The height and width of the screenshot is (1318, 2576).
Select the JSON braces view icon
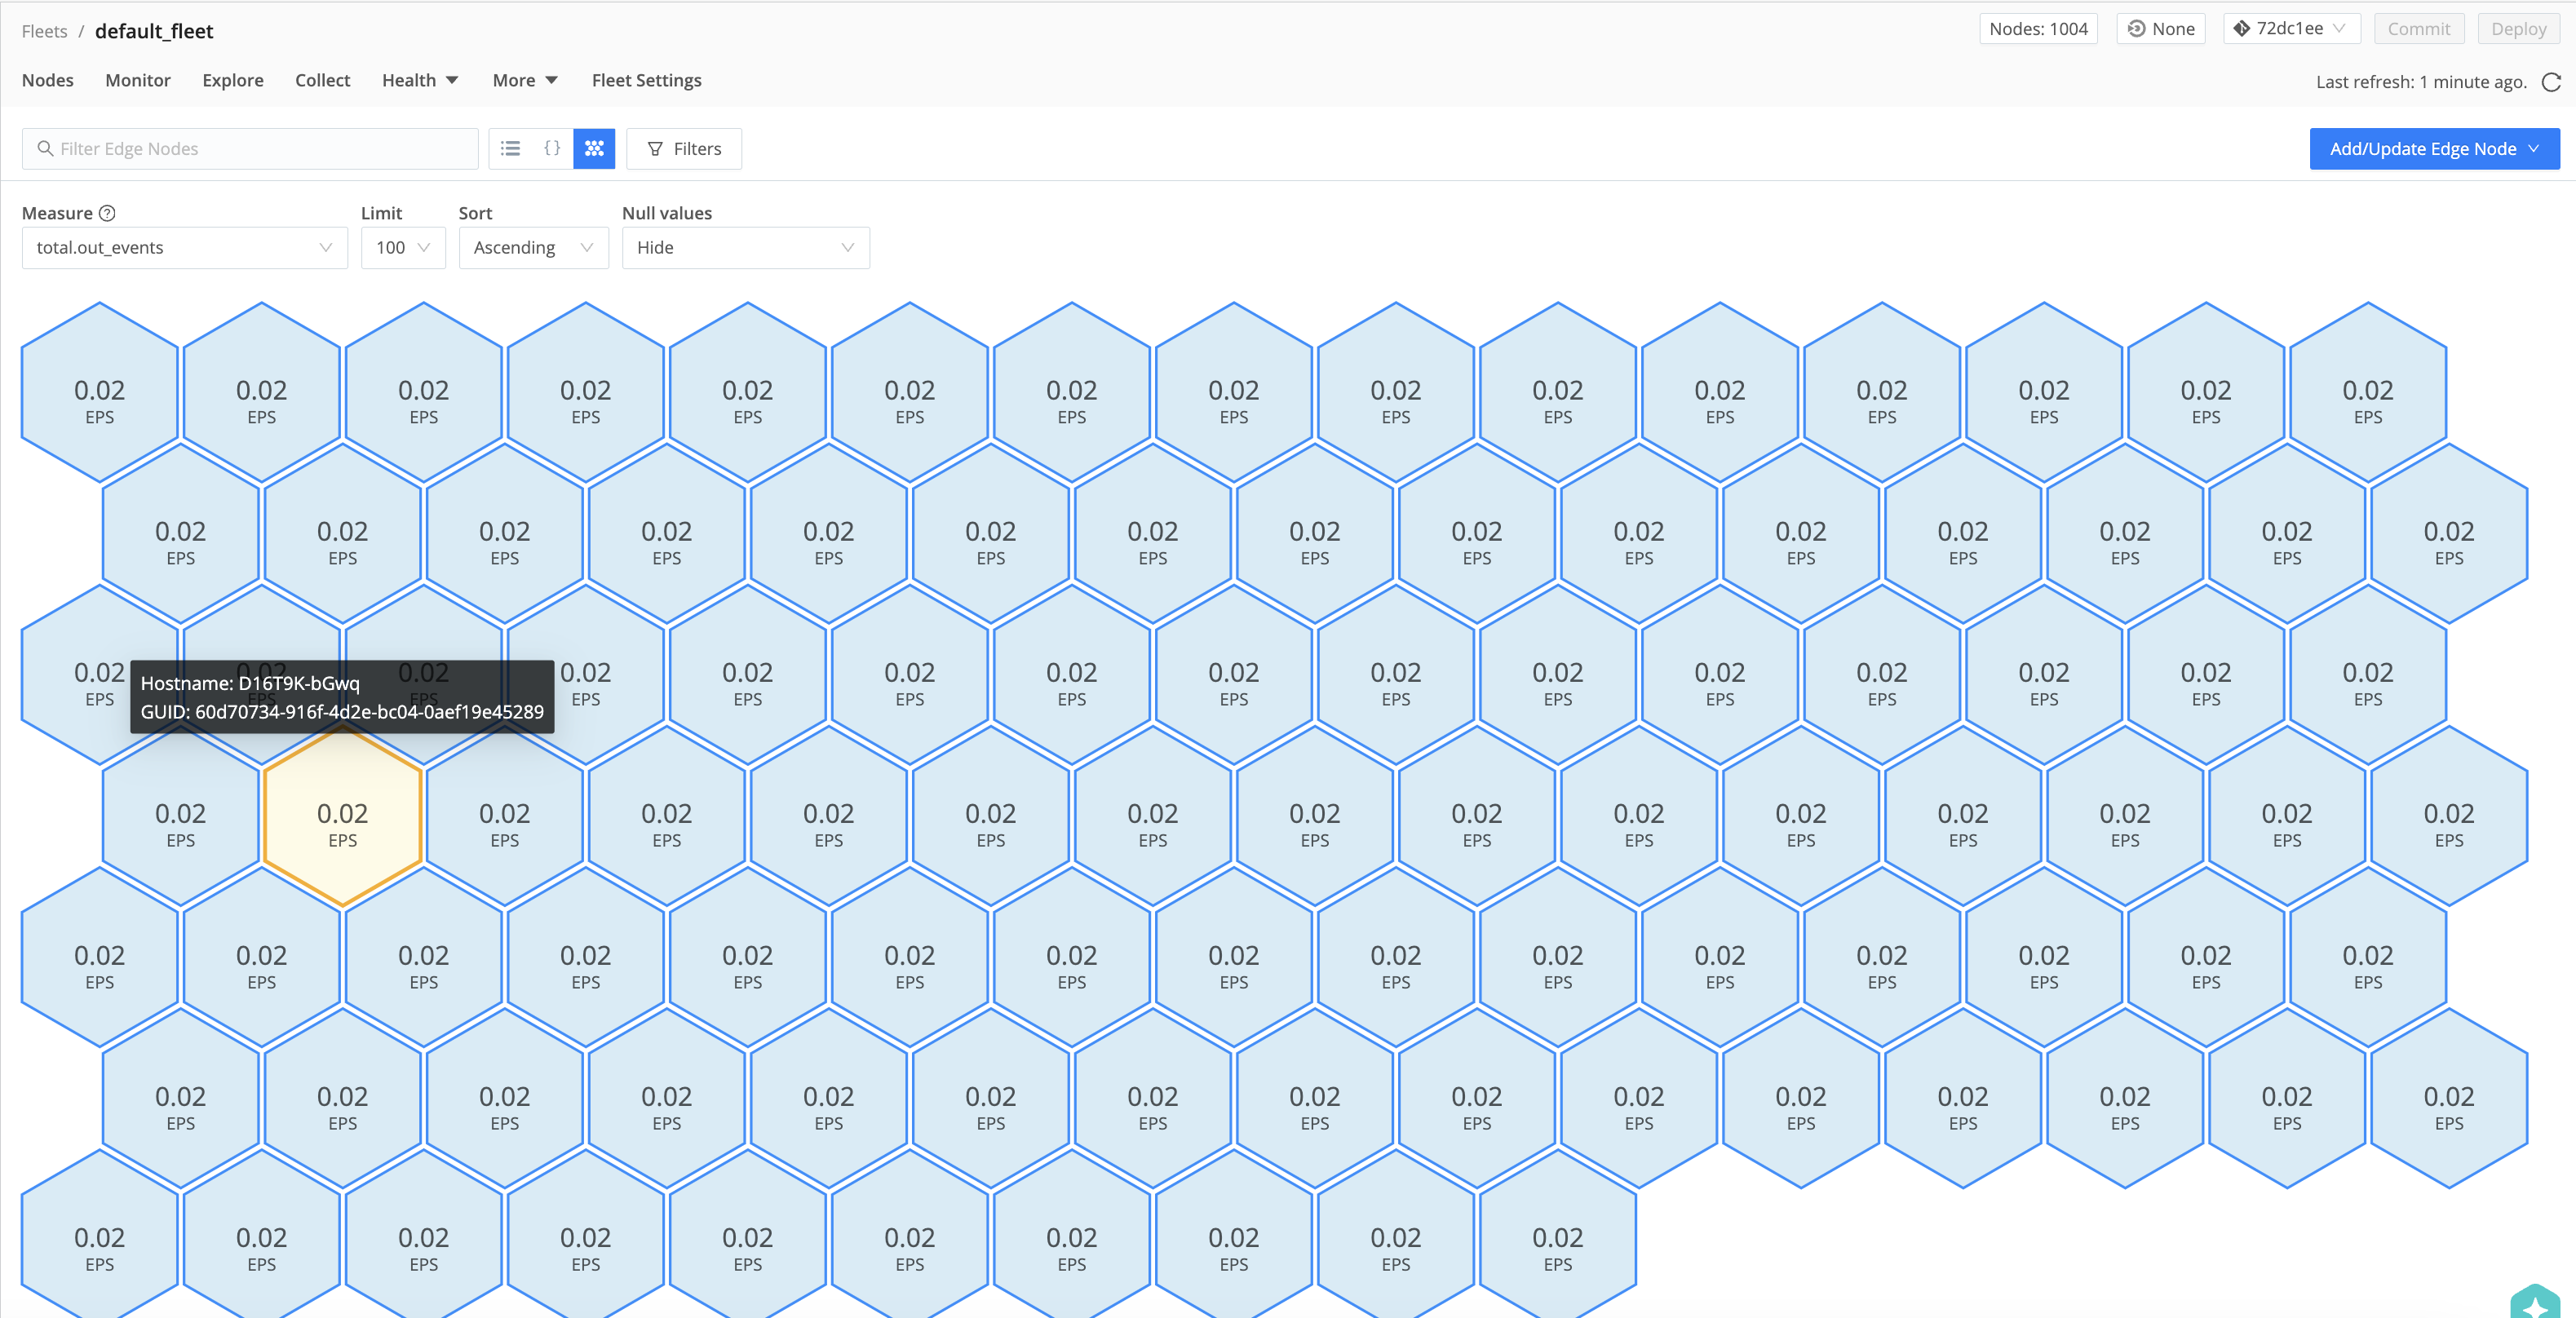pos(553,148)
